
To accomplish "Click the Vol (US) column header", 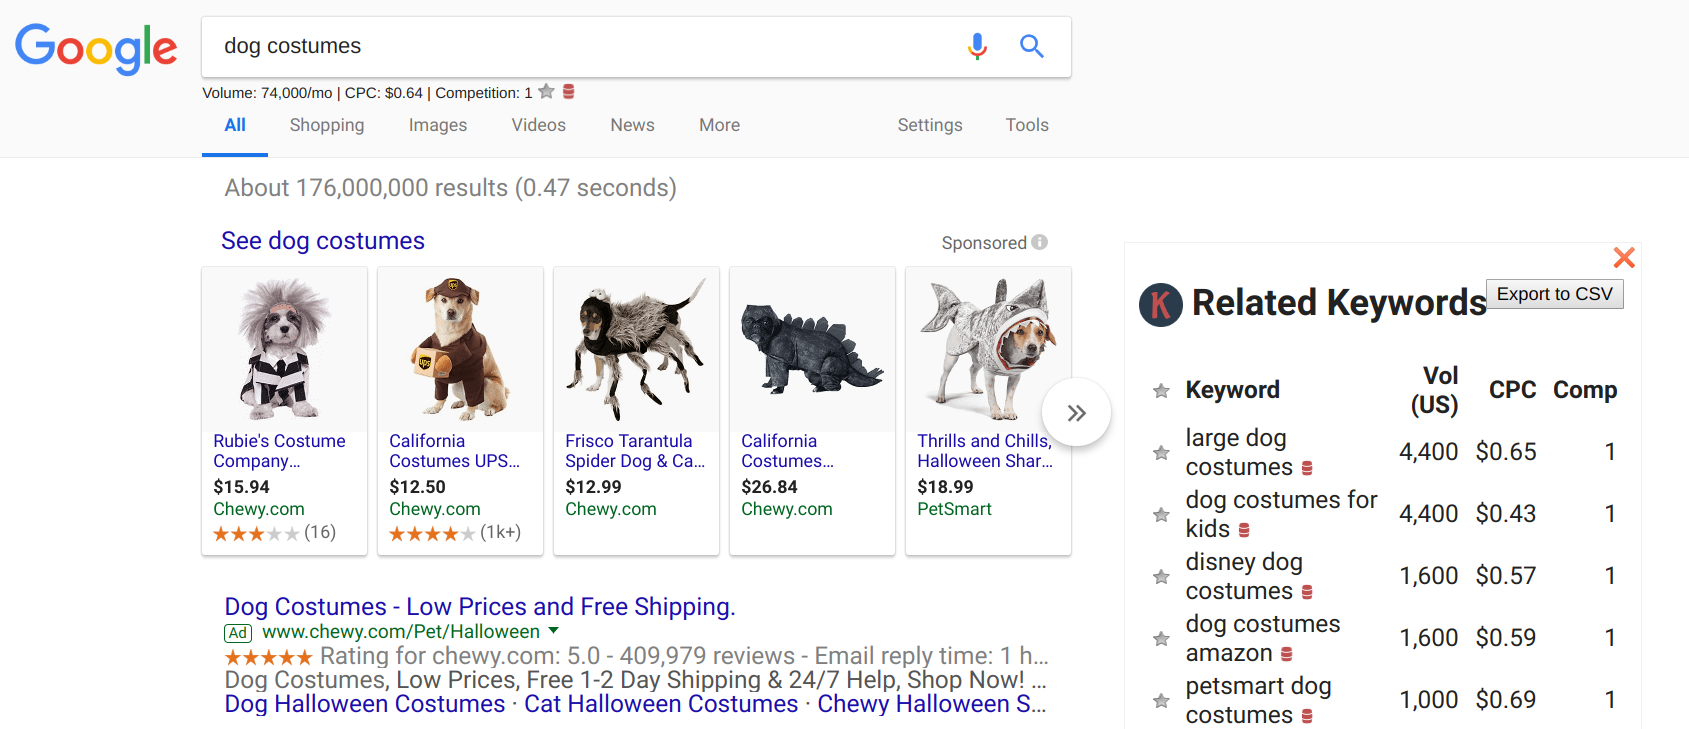I will coord(1435,390).
